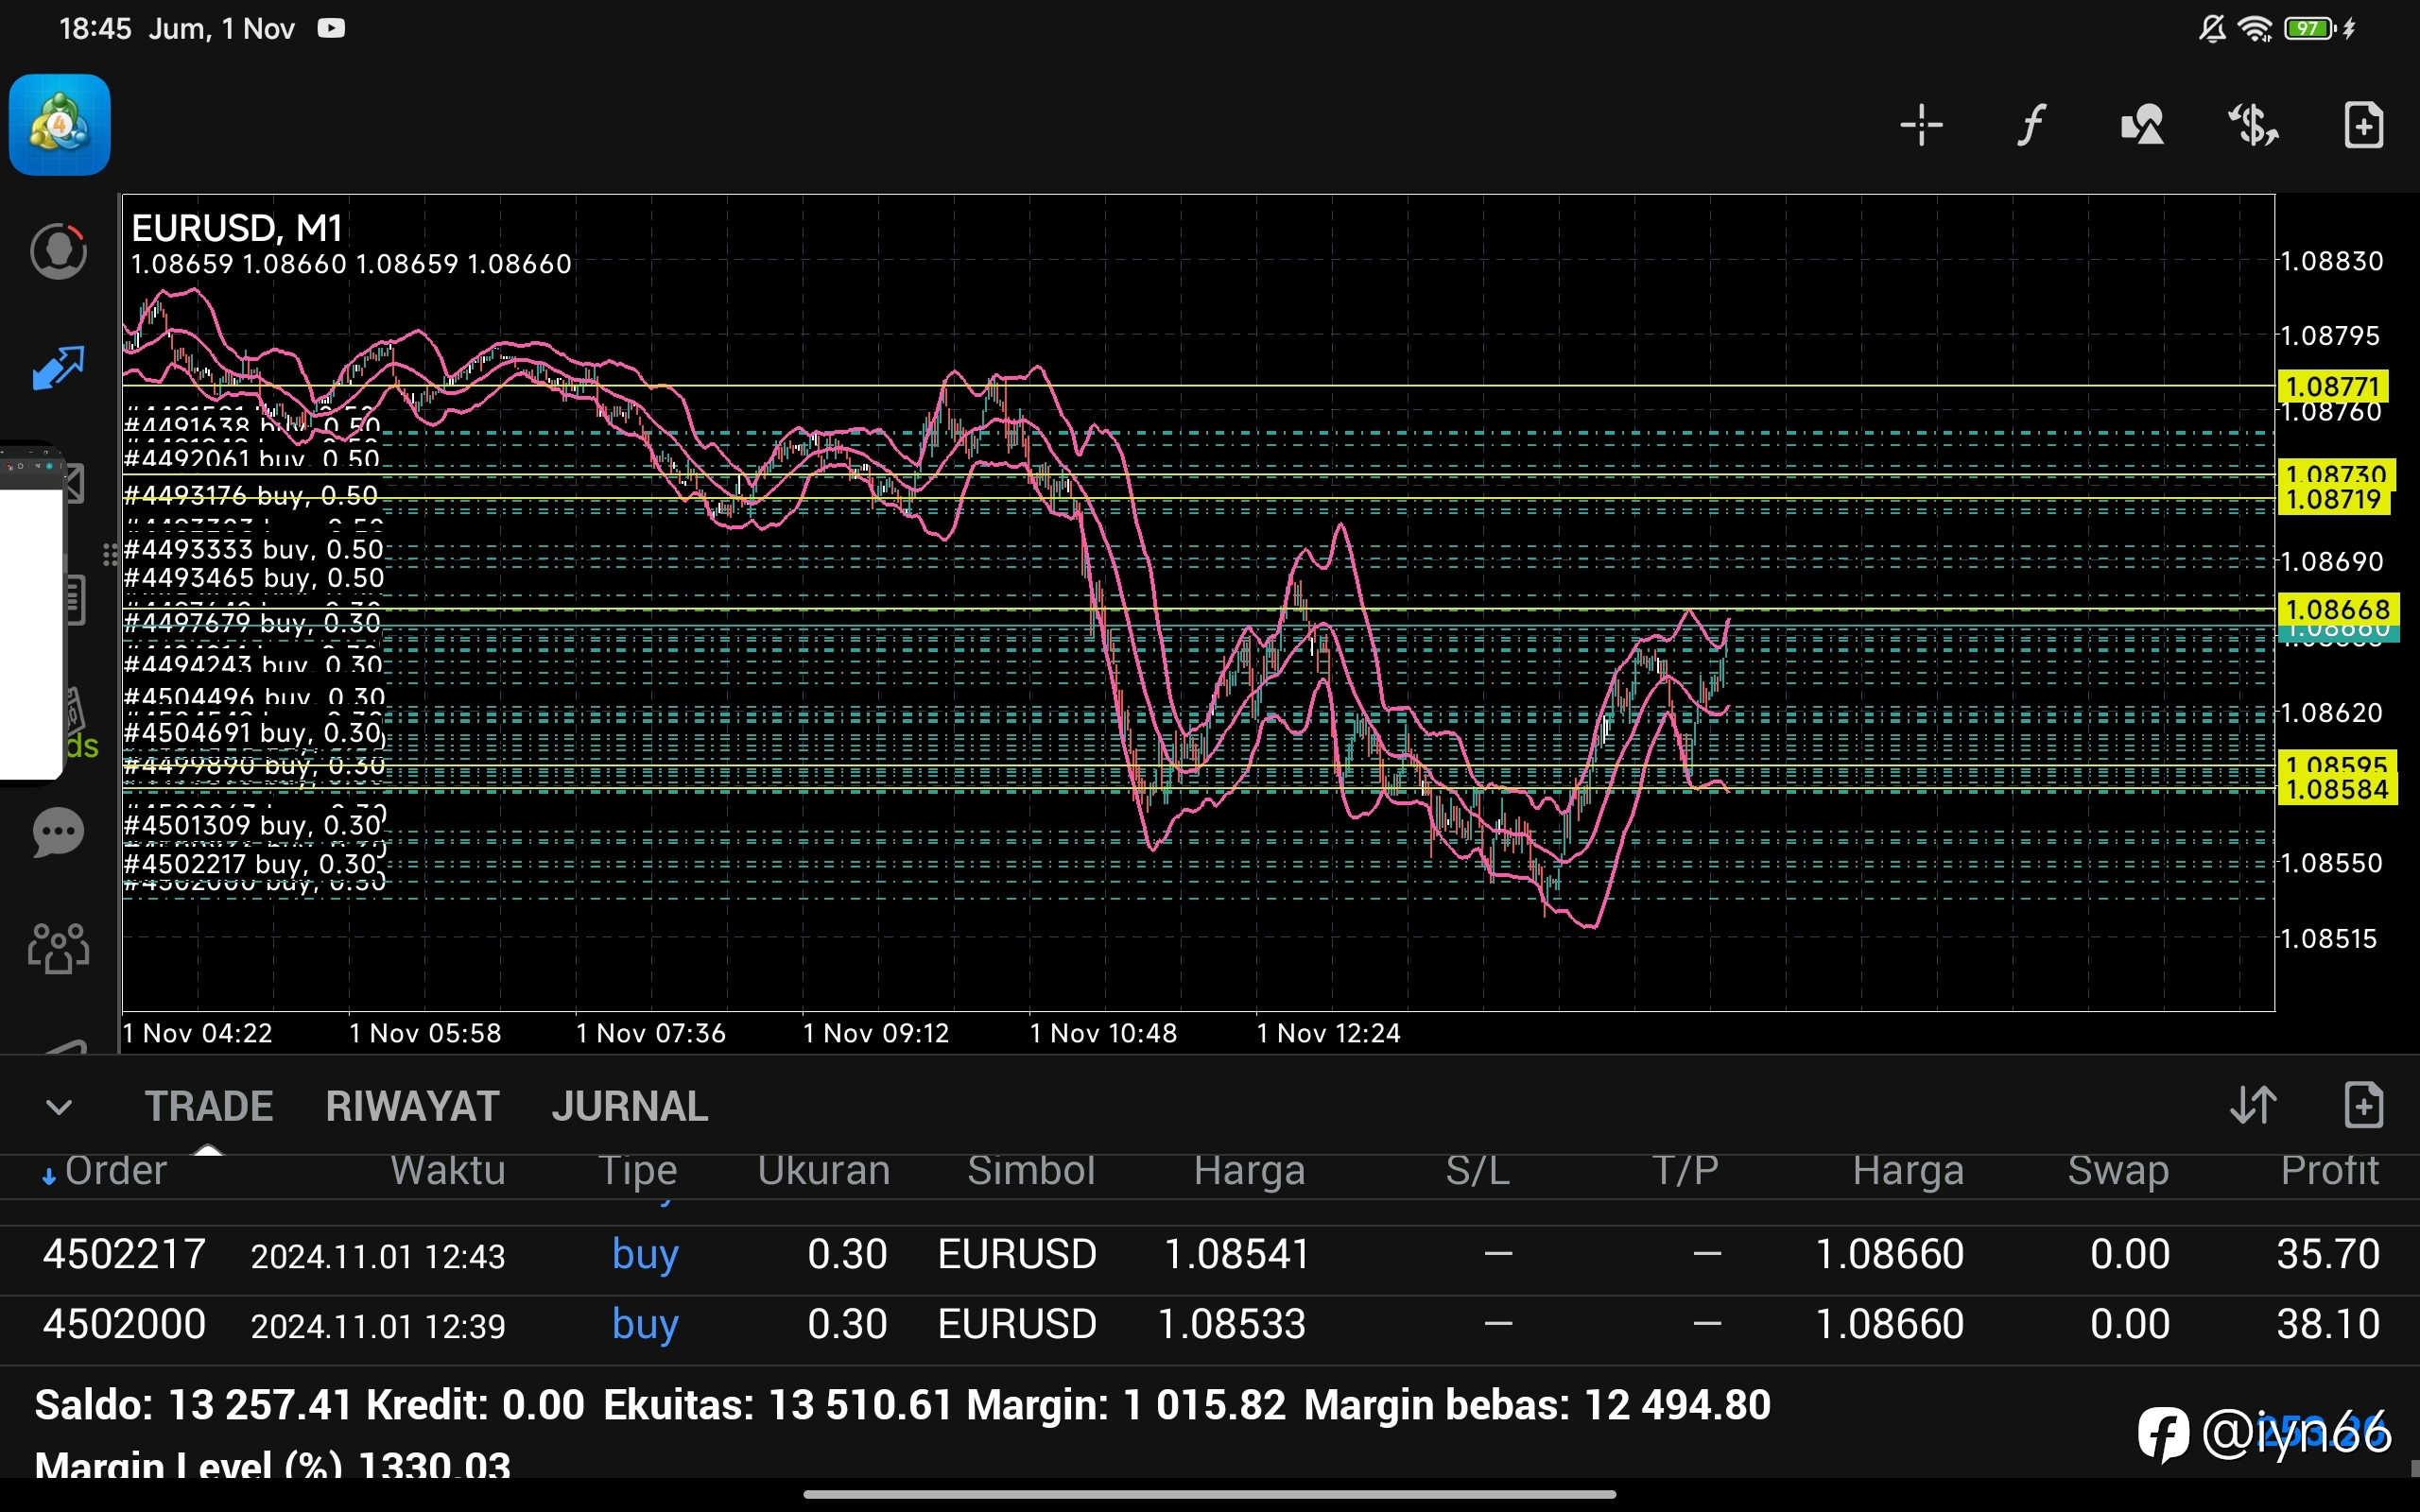The width and height of the screenshot is (2420, 1512).
Task: Click open price 1.08533
Action: pyautogui.click(x=1231, y=1325)
